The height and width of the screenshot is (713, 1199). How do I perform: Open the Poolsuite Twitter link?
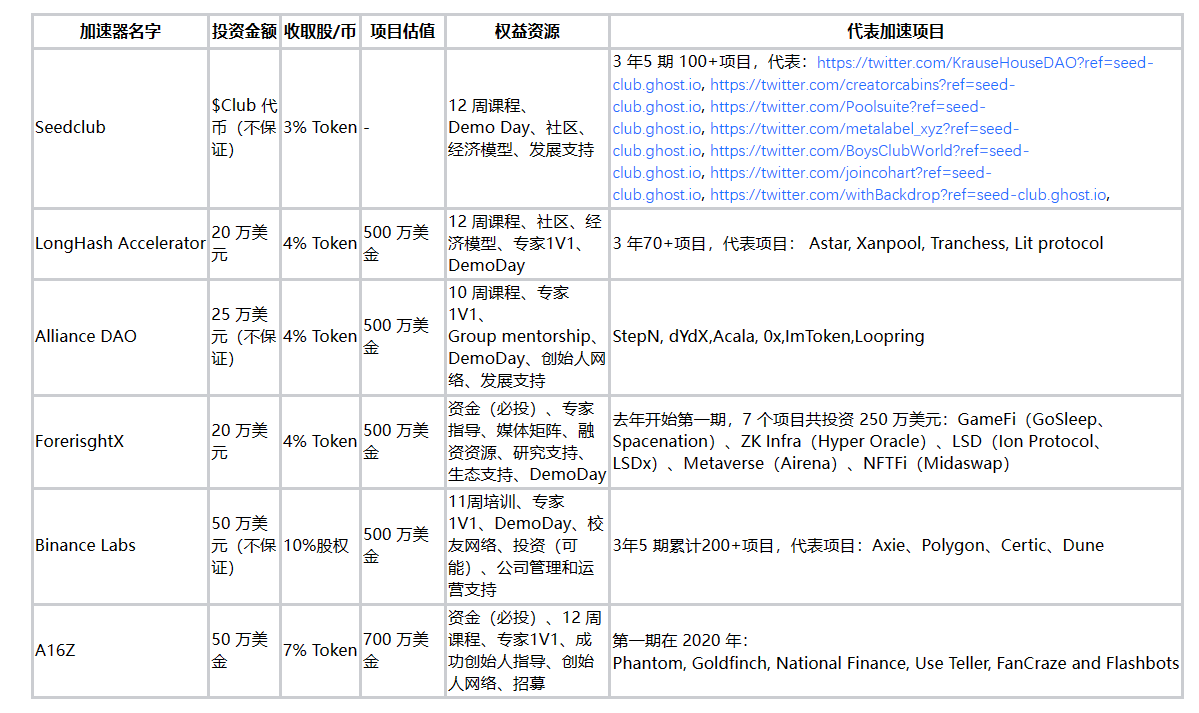pyautogui.click(x=848, y=107)
